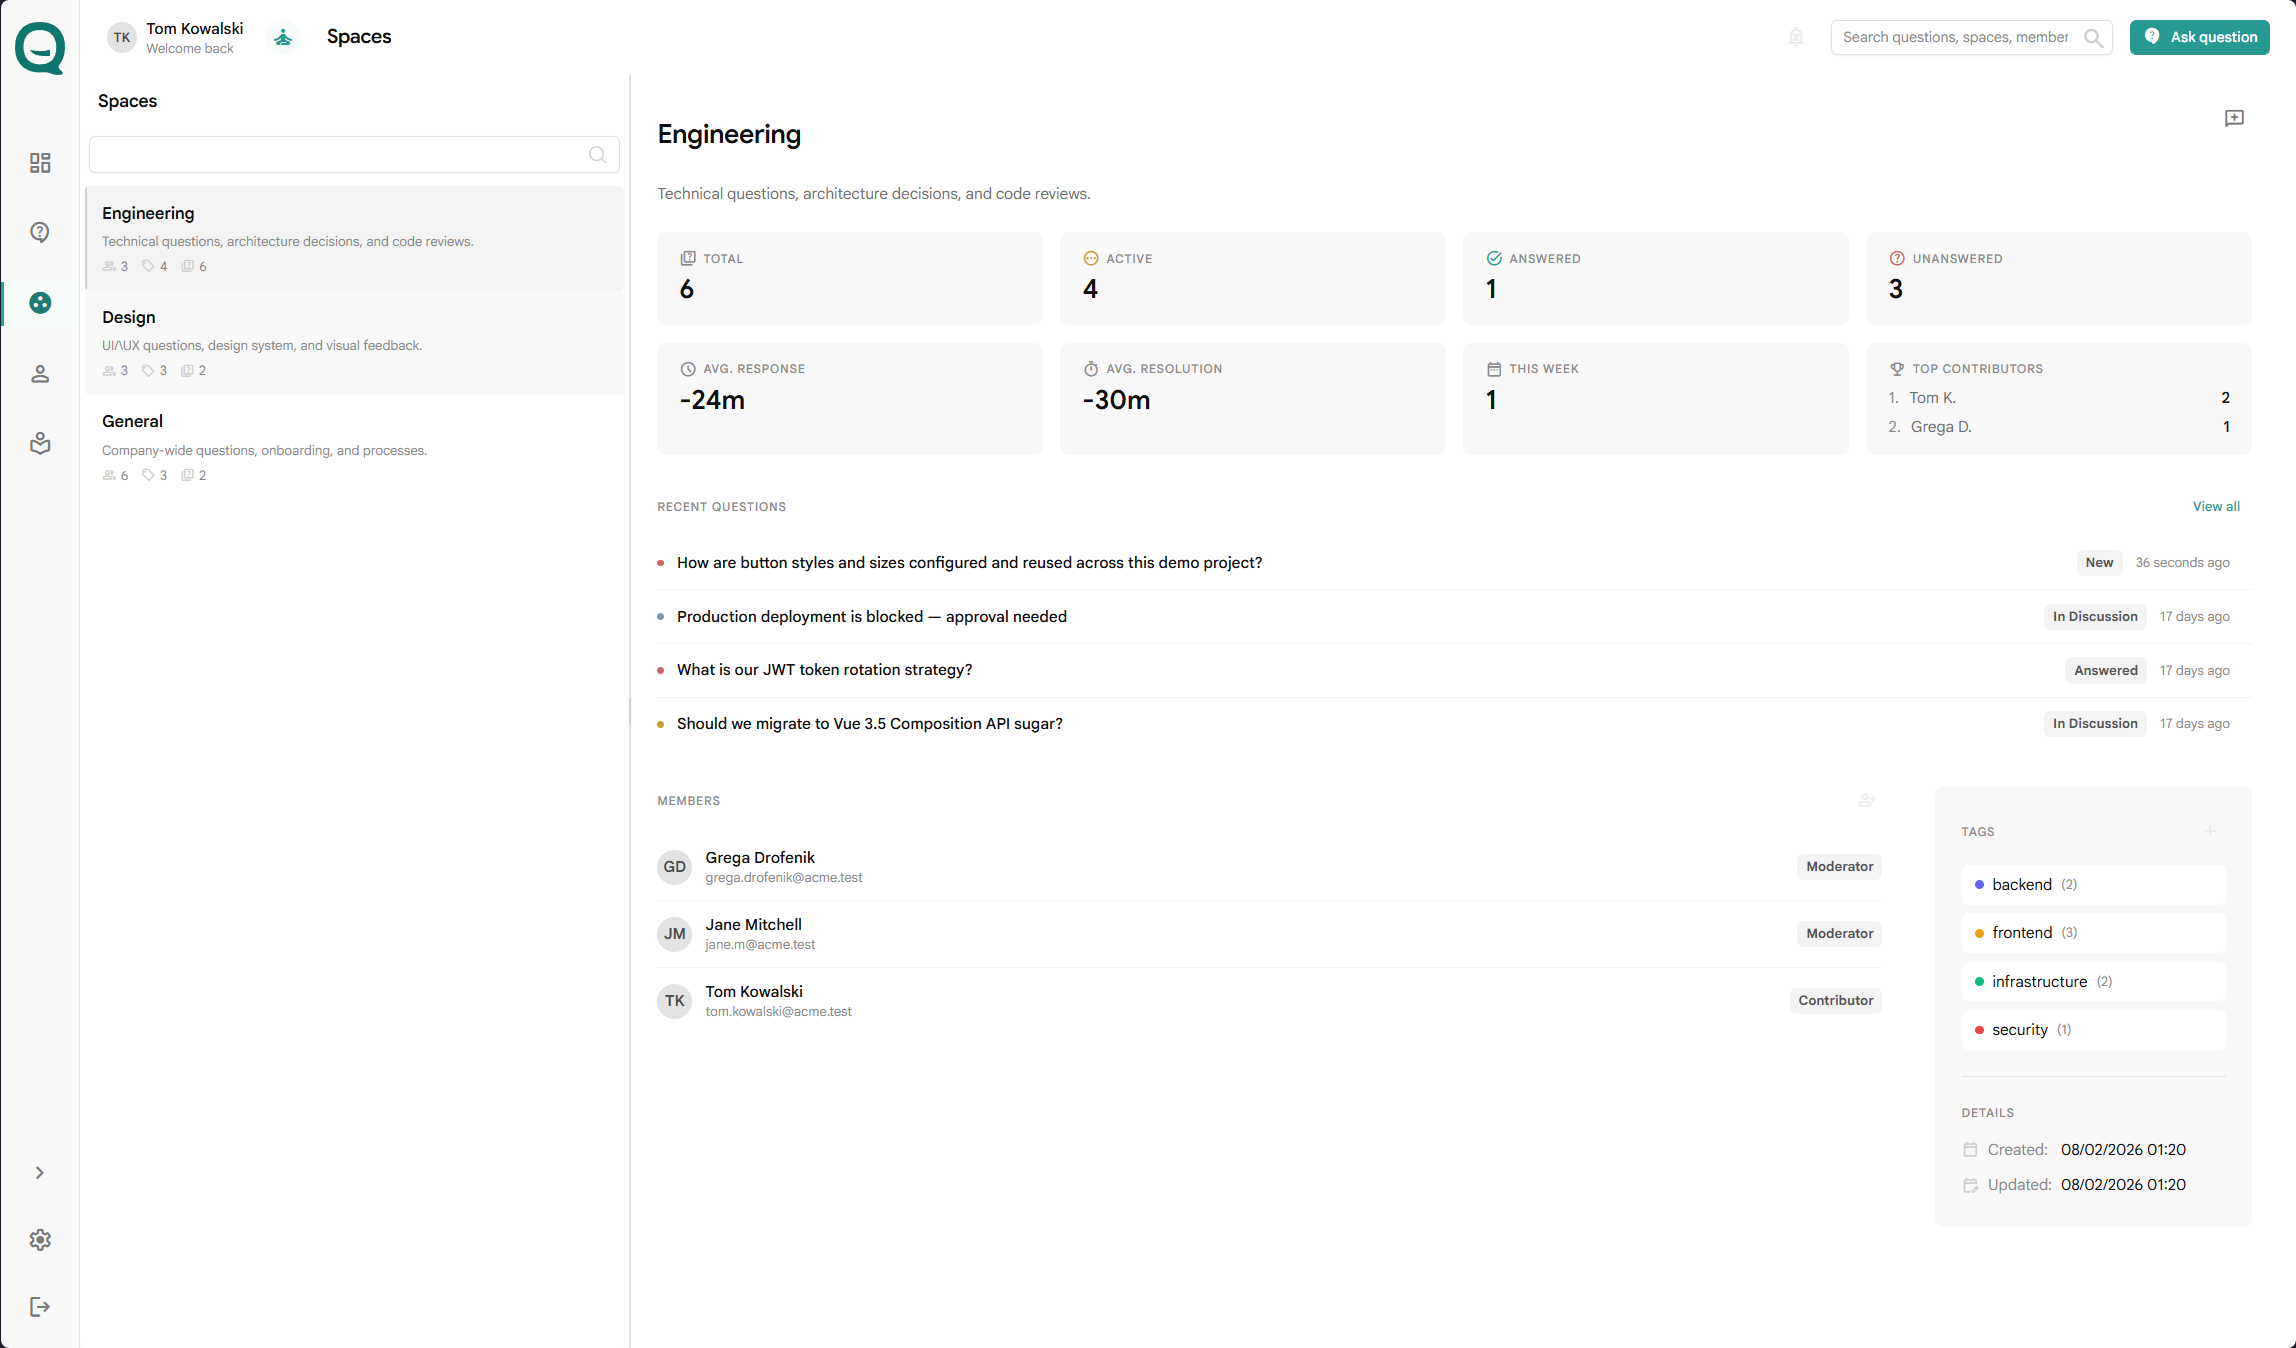
Task: Click the blue dot on the backend tag
Action: tap(1980, 884)
